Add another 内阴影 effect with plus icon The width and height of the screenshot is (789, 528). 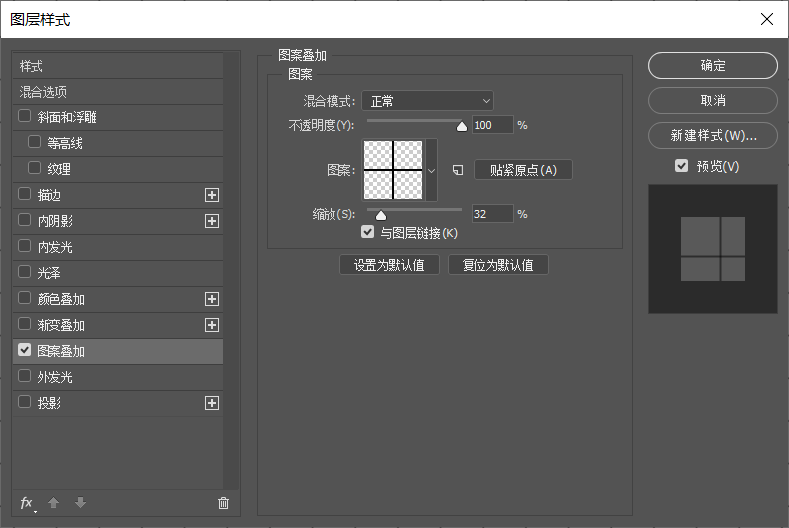pos(212,221)
